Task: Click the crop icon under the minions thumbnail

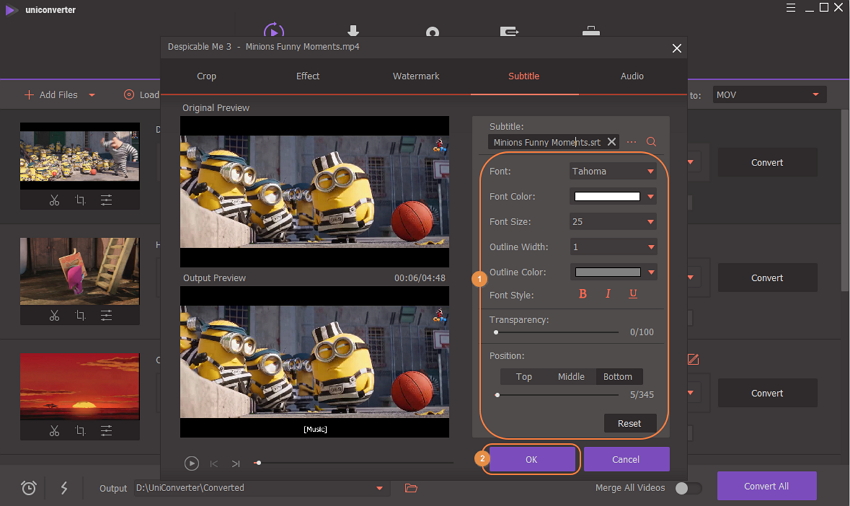Action: coord(80,200)
